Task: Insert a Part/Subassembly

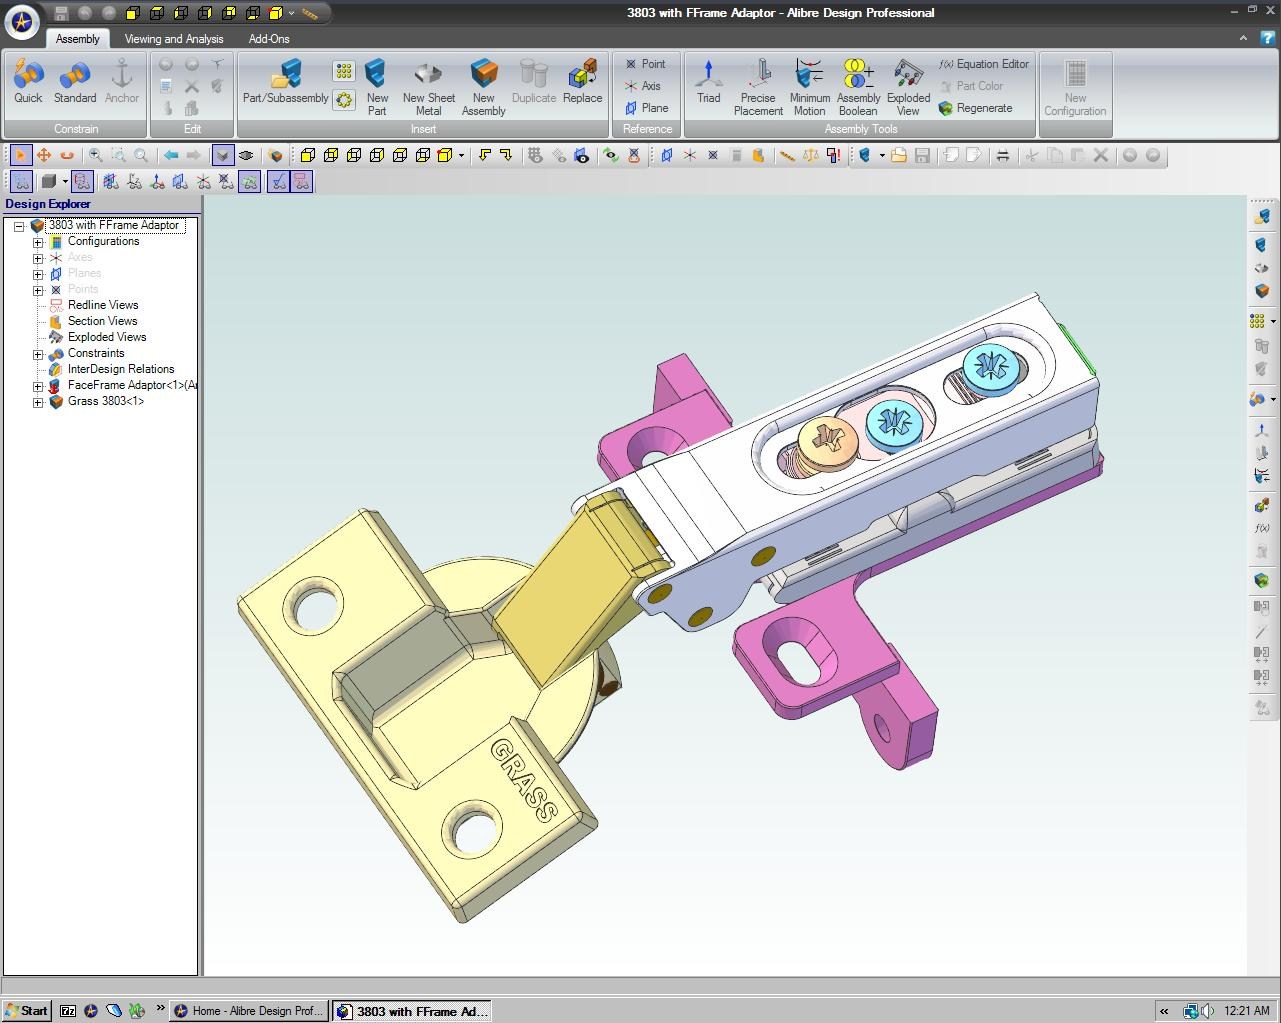Action: [x=285, y=82]
